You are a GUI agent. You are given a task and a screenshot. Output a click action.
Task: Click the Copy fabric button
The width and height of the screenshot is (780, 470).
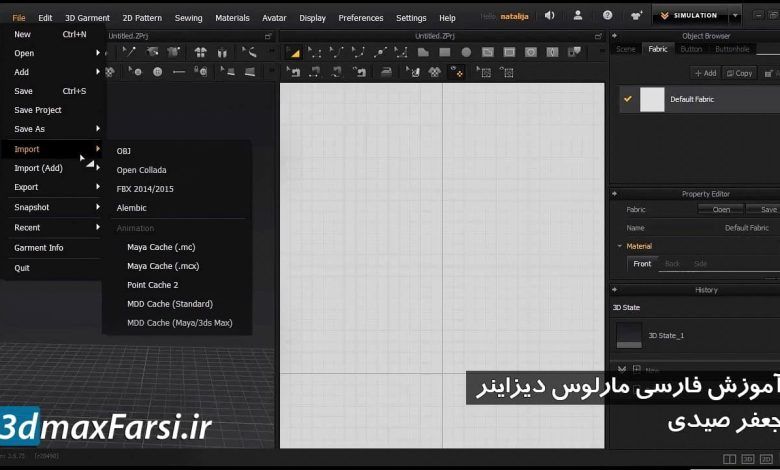click(x=739, y=73)
